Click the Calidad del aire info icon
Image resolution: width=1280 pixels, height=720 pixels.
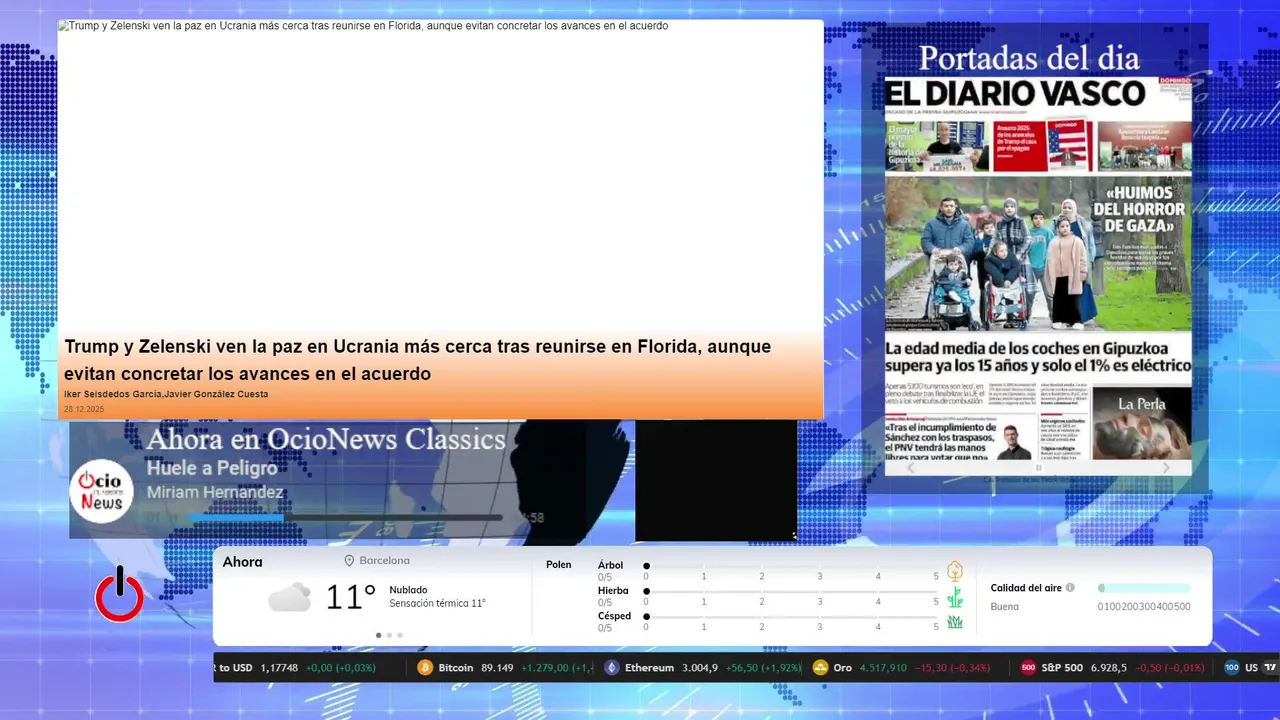(1070, 588)
